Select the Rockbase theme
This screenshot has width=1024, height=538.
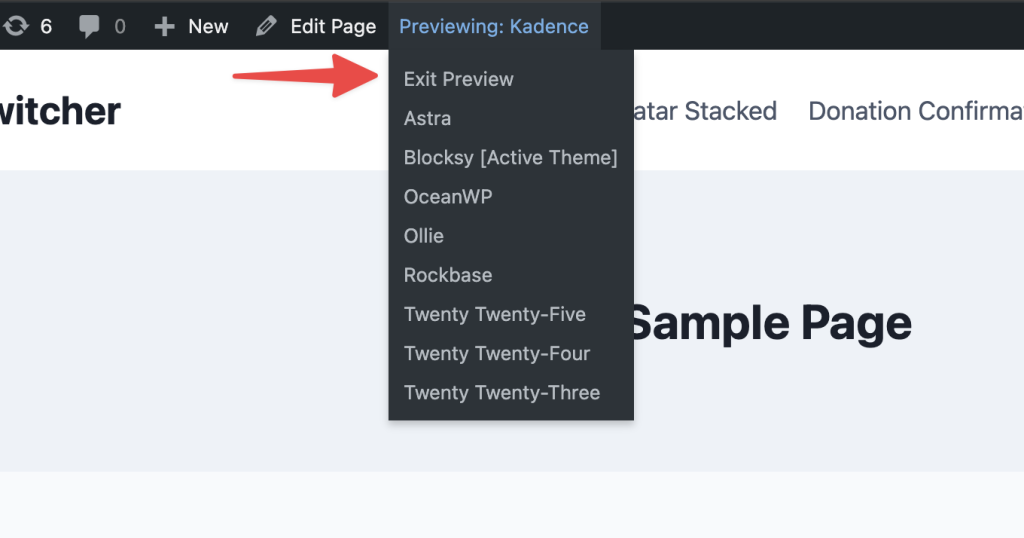point(448,275)
